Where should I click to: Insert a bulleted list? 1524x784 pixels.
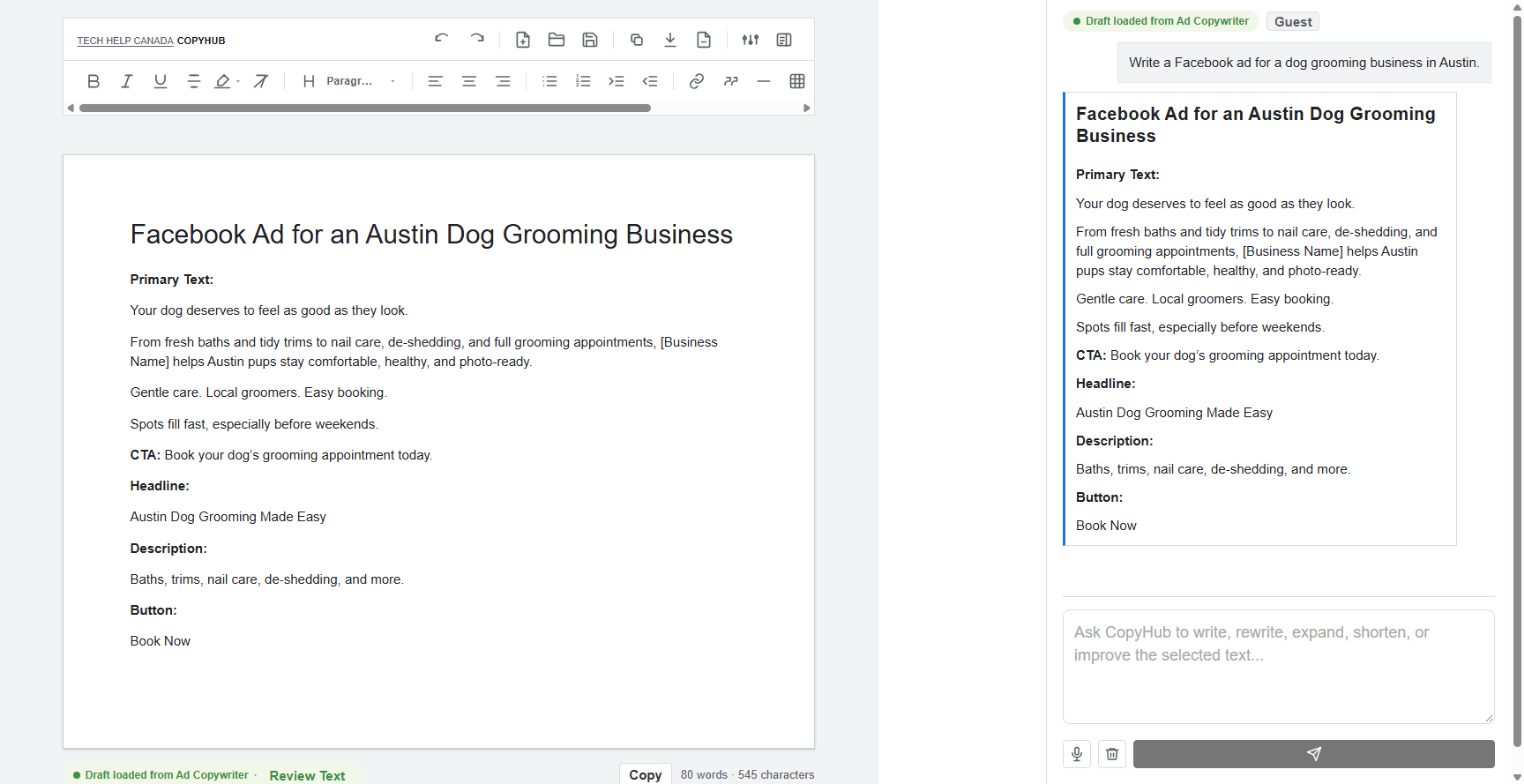(549, 81)
